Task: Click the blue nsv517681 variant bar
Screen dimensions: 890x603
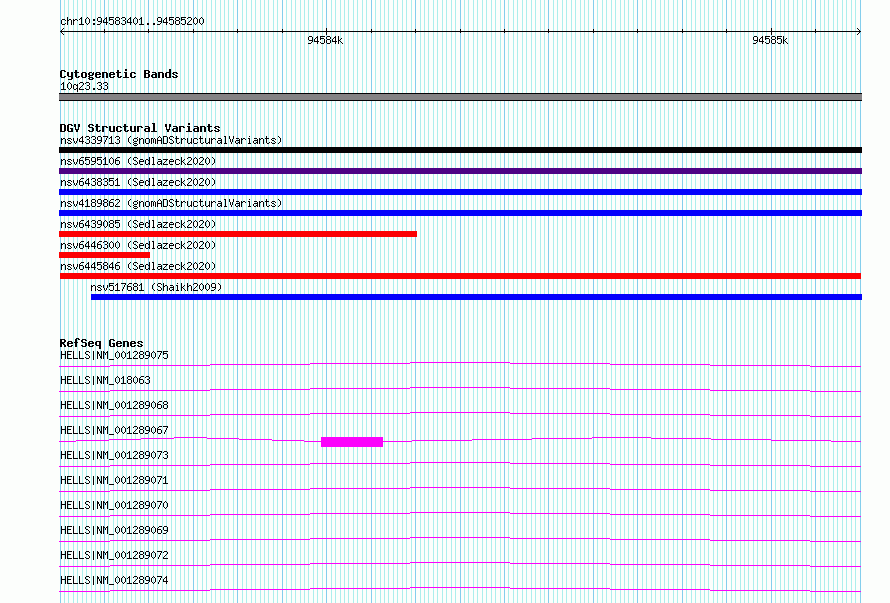Action: pyautogui.click(x=476, y=297)
